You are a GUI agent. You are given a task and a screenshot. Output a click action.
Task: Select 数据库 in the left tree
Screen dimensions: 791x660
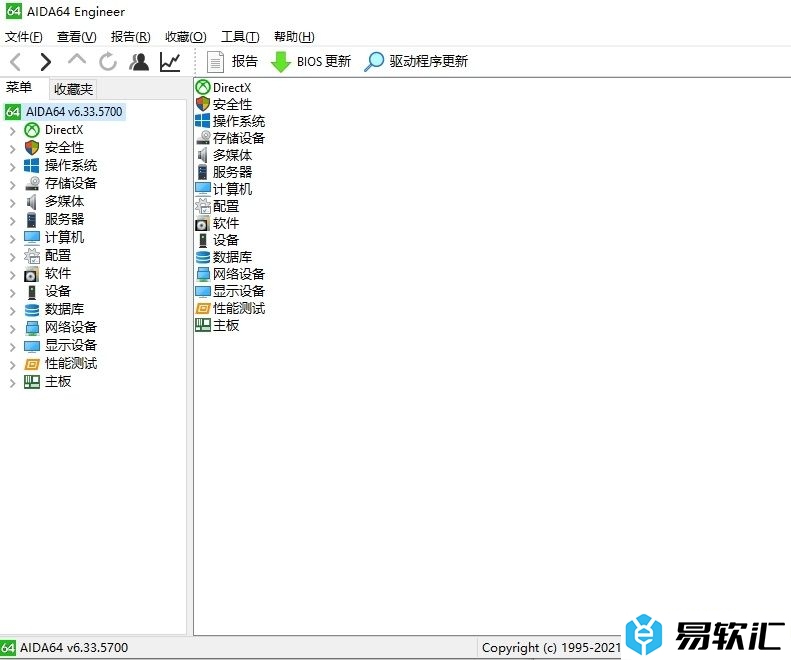[64, 309]
